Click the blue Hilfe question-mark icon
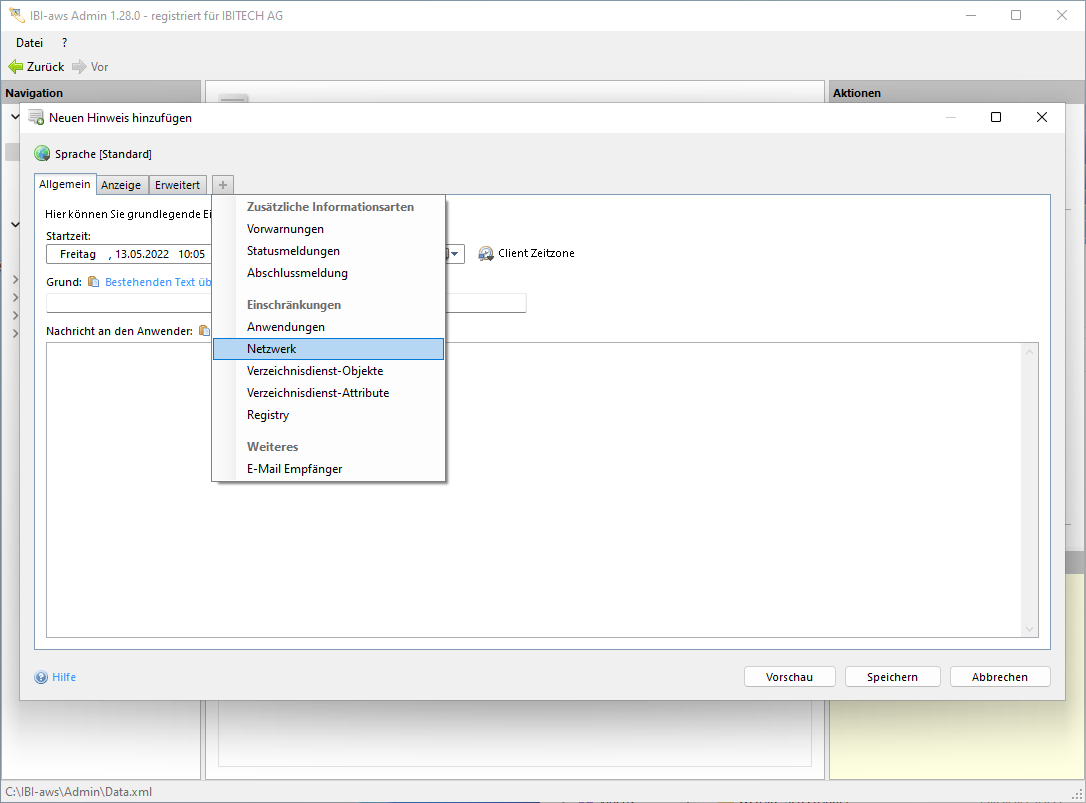Viewport: 1086px width, 803px height. point(41,677)
